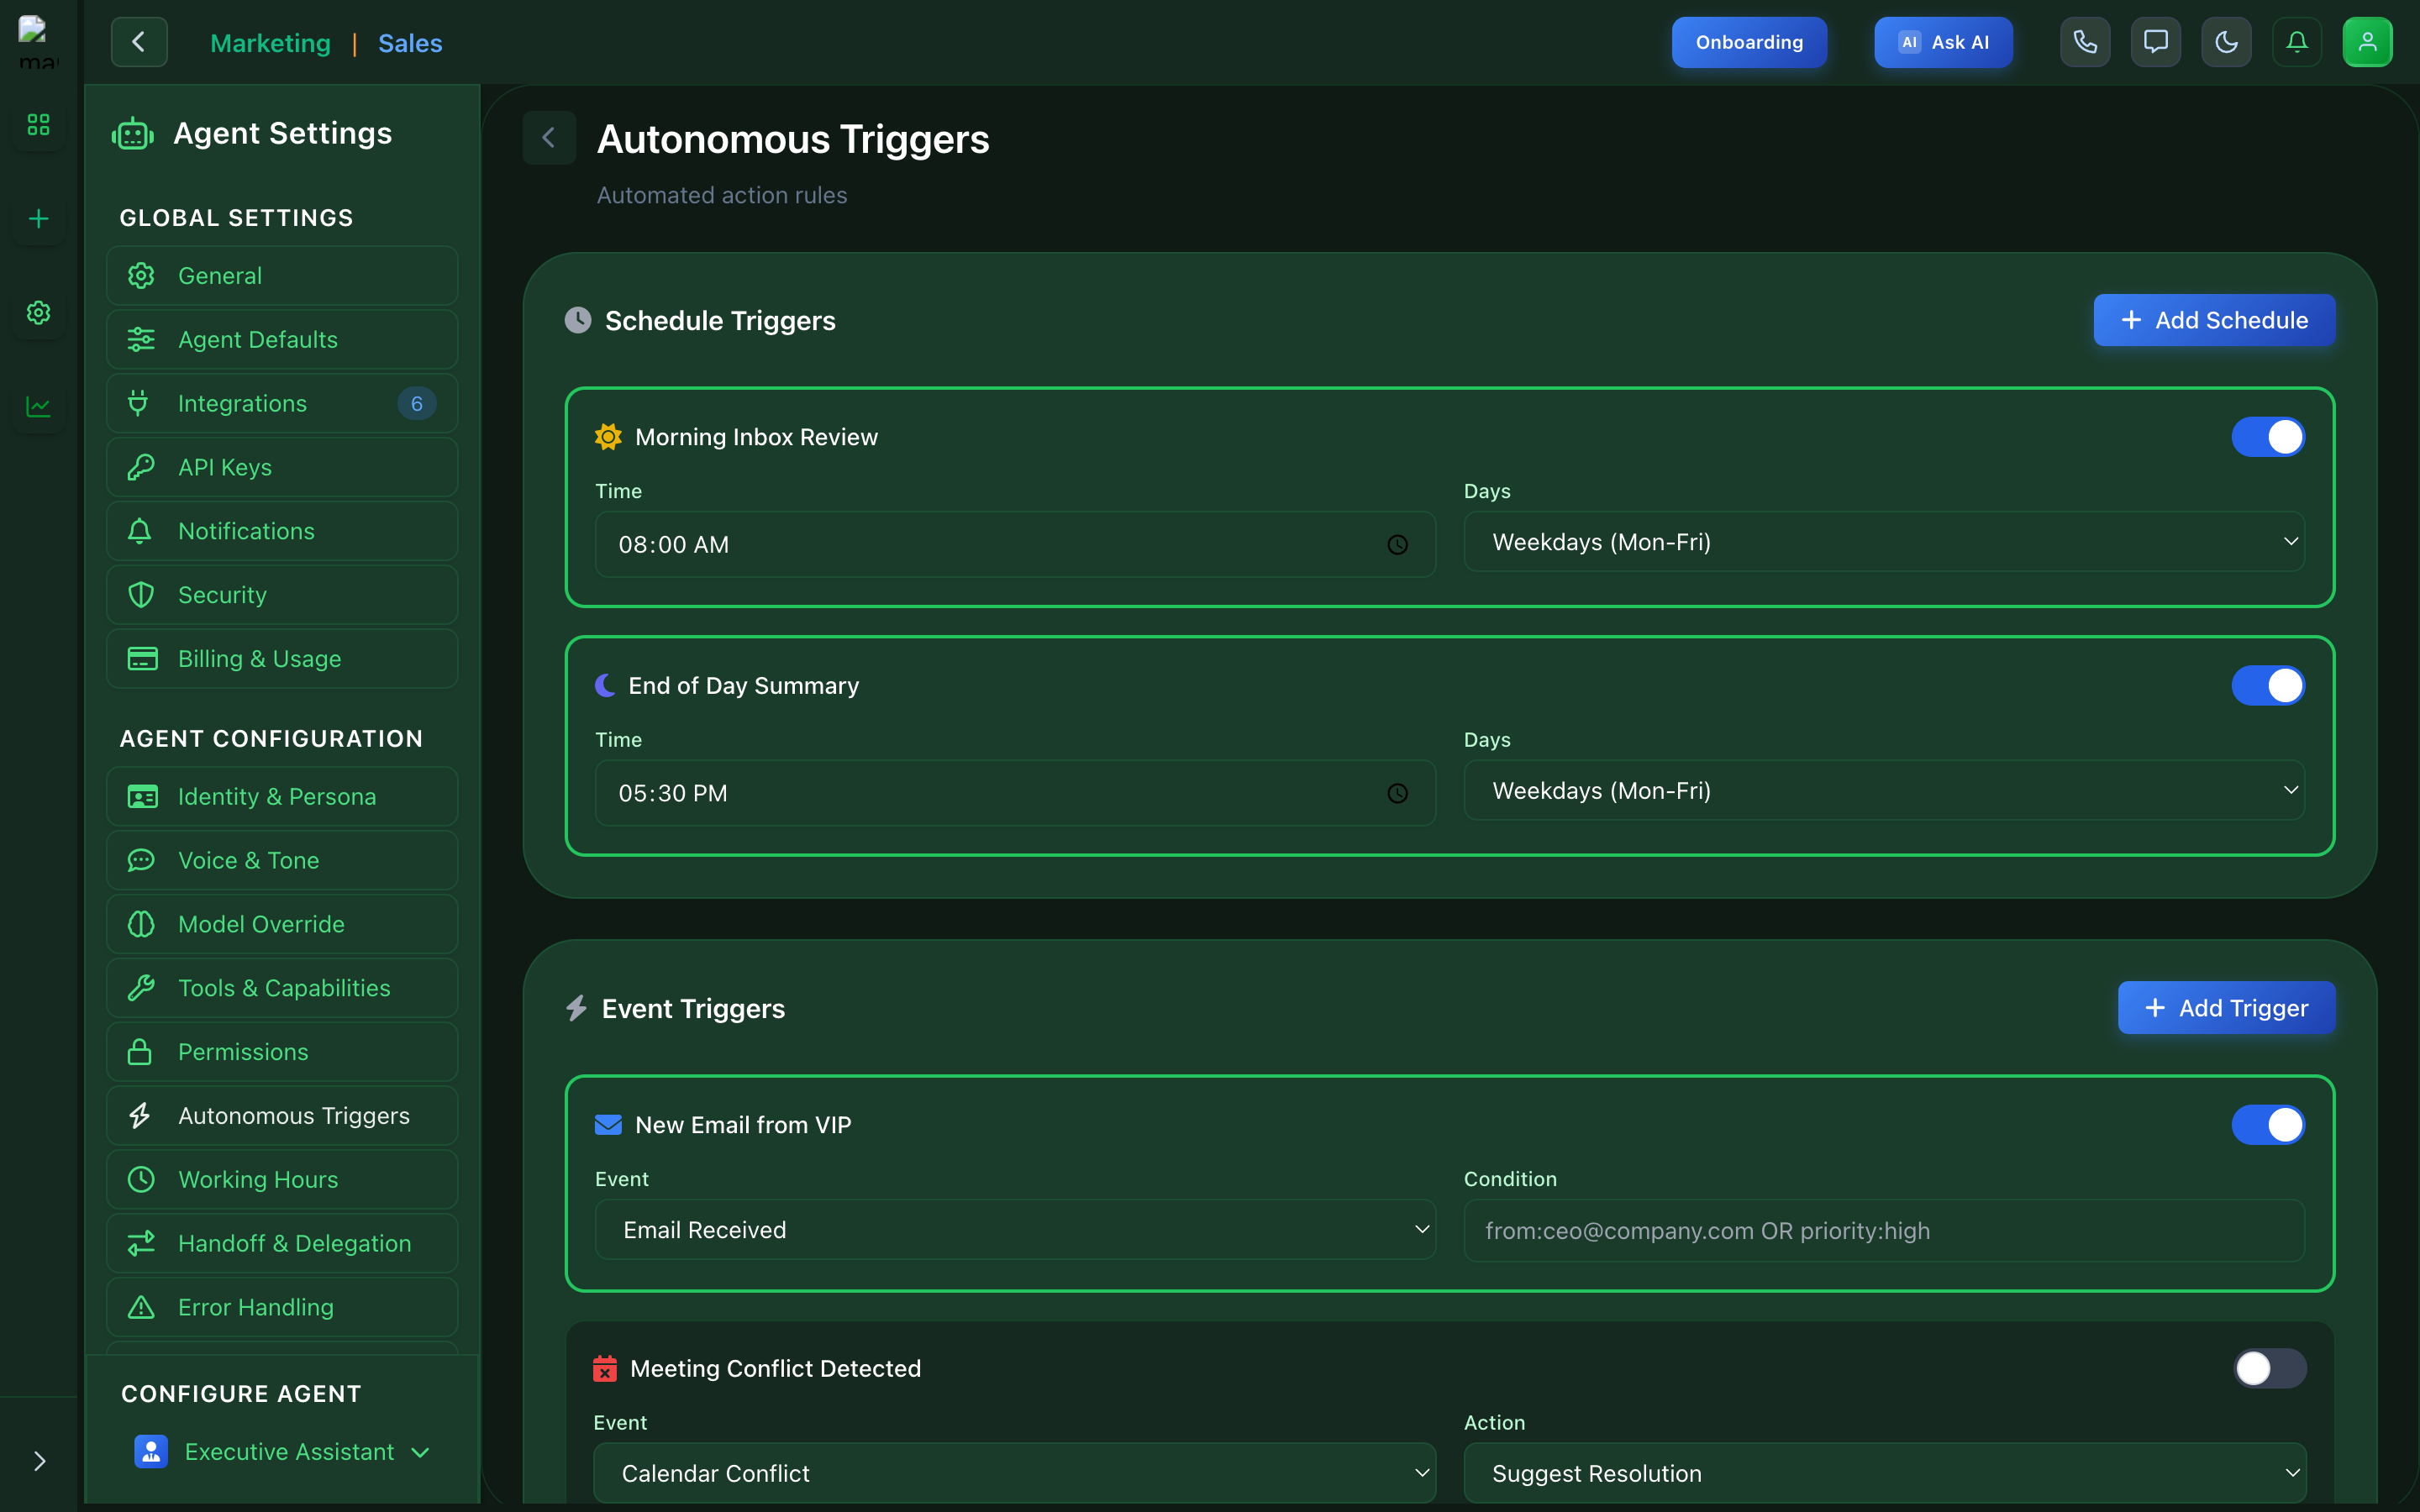This screenshot has height=1512, width=2420.
Task: Open the Calendar Conflict event dropdown
Action: (x=1015, y=1473)
